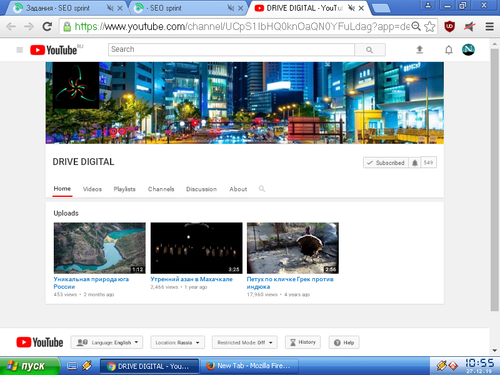Toggle the Subscribed button
The image size is (500, 375).
pyautogui.click(x=386, y=163)
